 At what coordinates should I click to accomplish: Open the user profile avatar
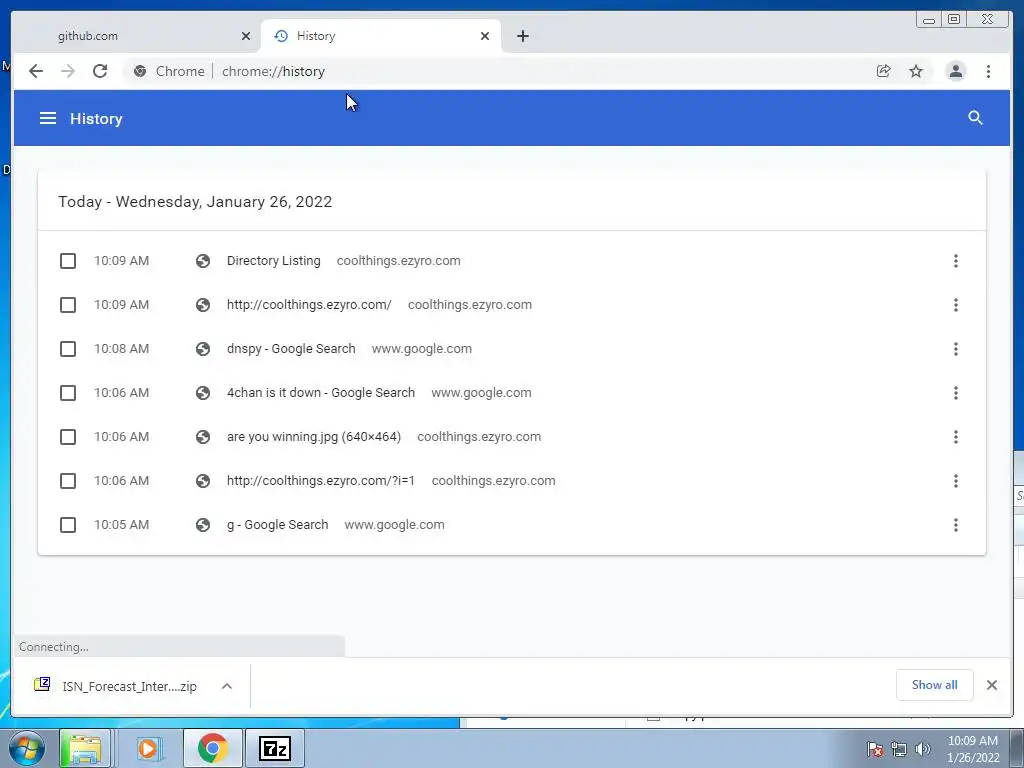[x=955, y=71]
